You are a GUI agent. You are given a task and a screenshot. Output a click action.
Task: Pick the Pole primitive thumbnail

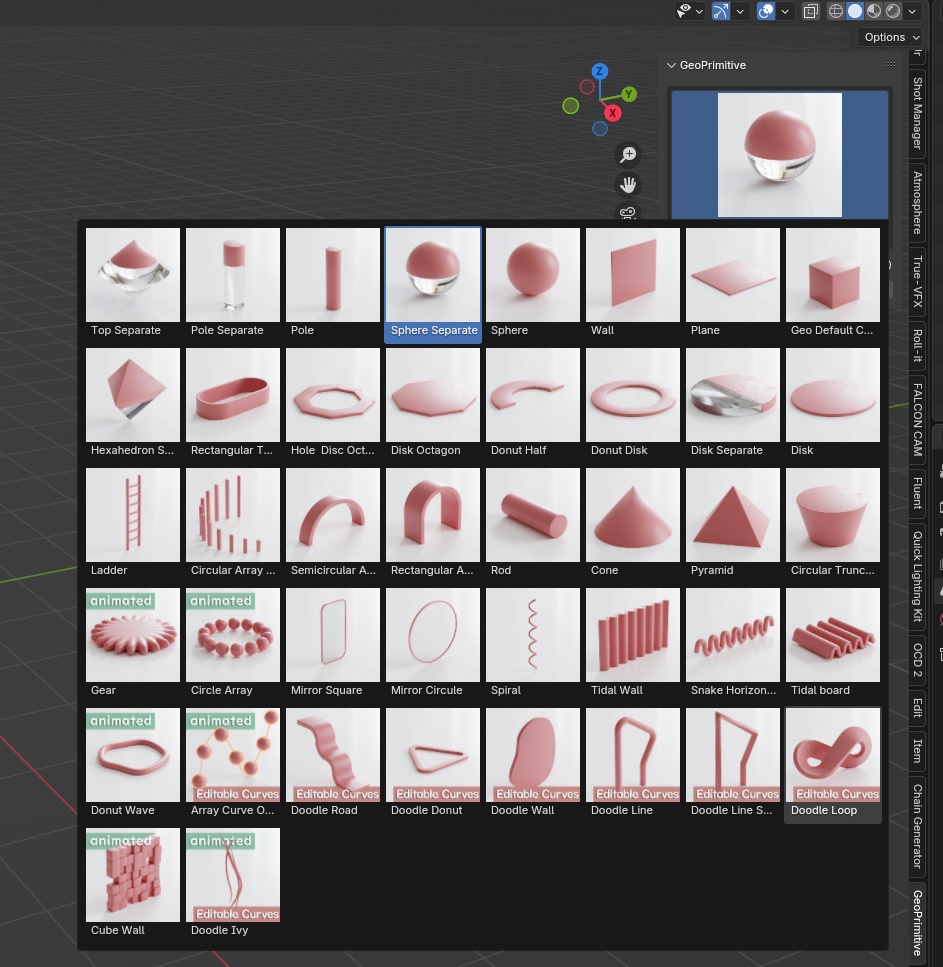(332, 283)
